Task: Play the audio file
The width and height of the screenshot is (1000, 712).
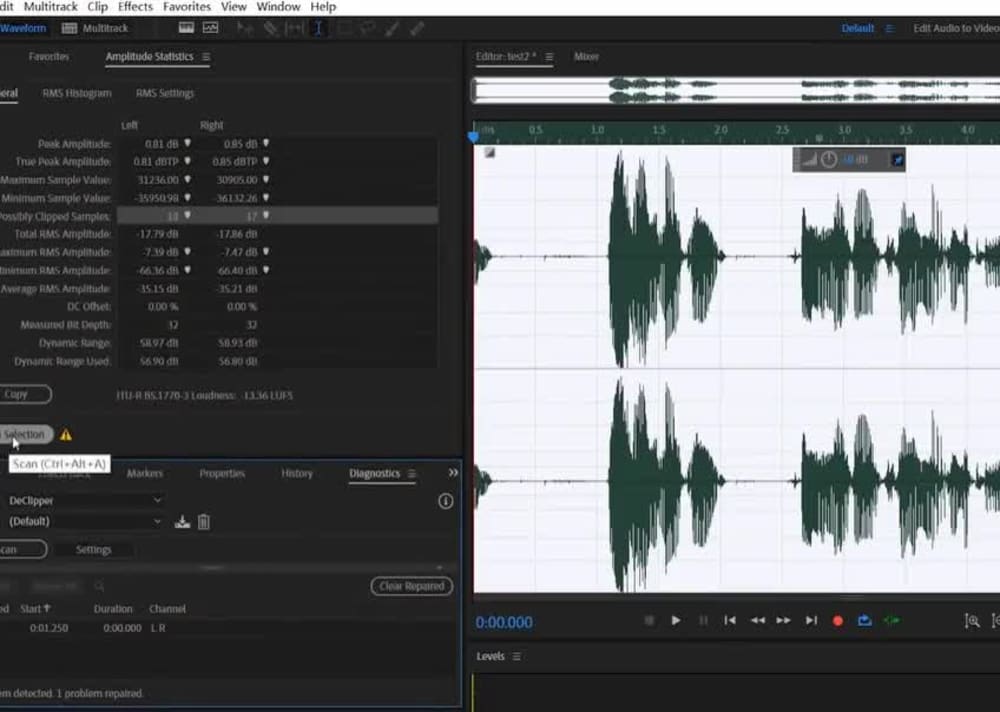Action: 676,621
